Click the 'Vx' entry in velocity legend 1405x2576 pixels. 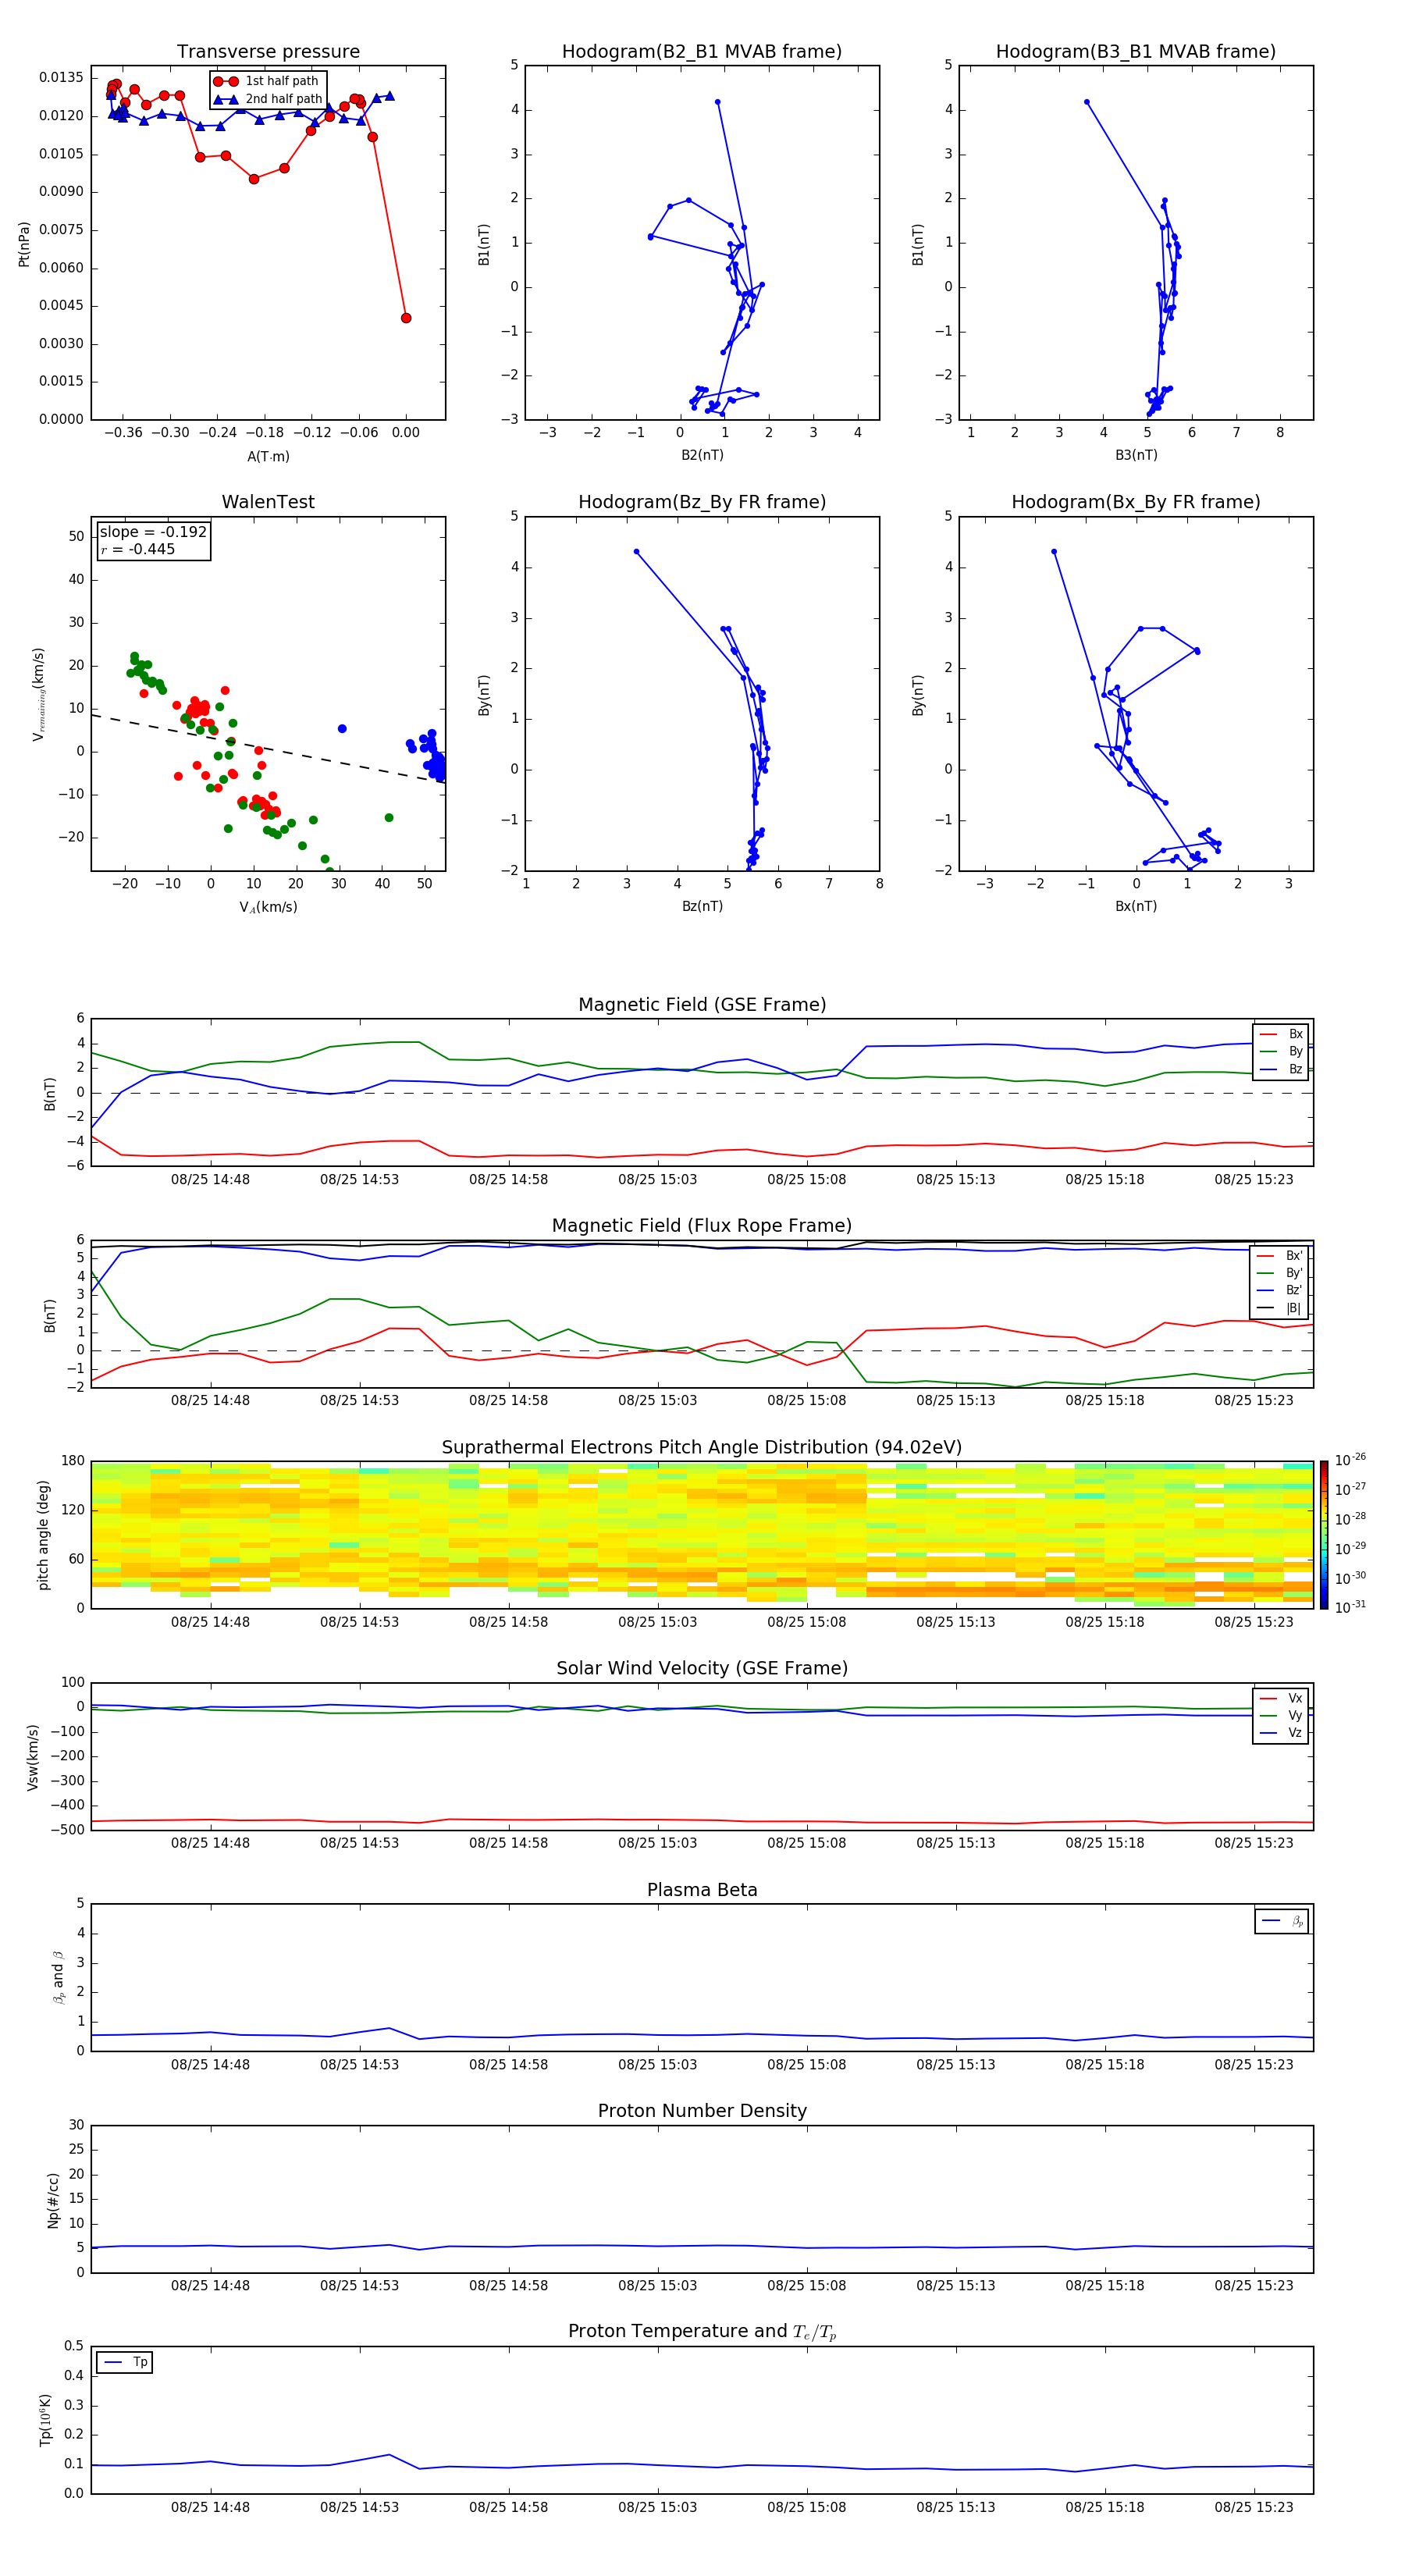pos(1281,1698)
